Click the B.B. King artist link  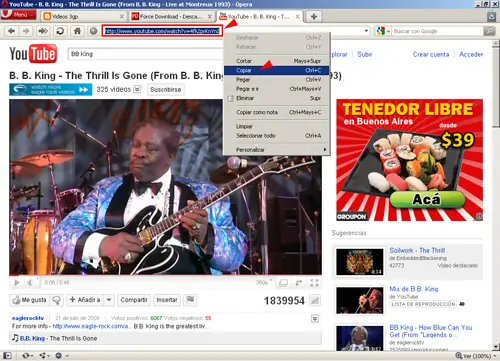pyautogui.click(x=32, y=338)
